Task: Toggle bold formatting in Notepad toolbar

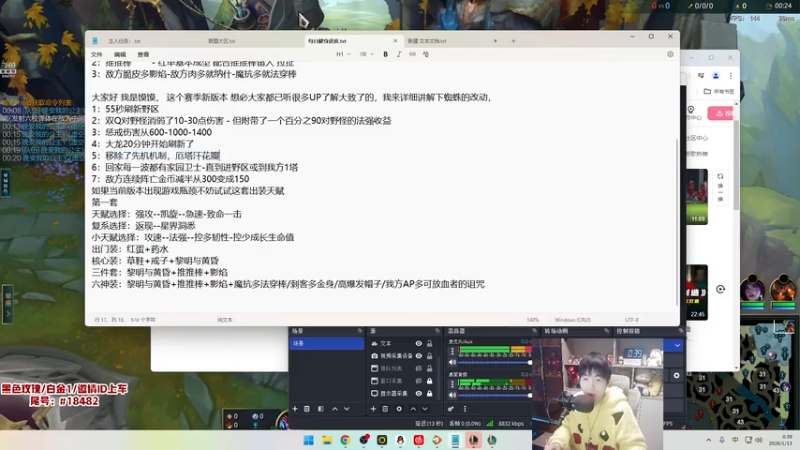Action: 385,54
